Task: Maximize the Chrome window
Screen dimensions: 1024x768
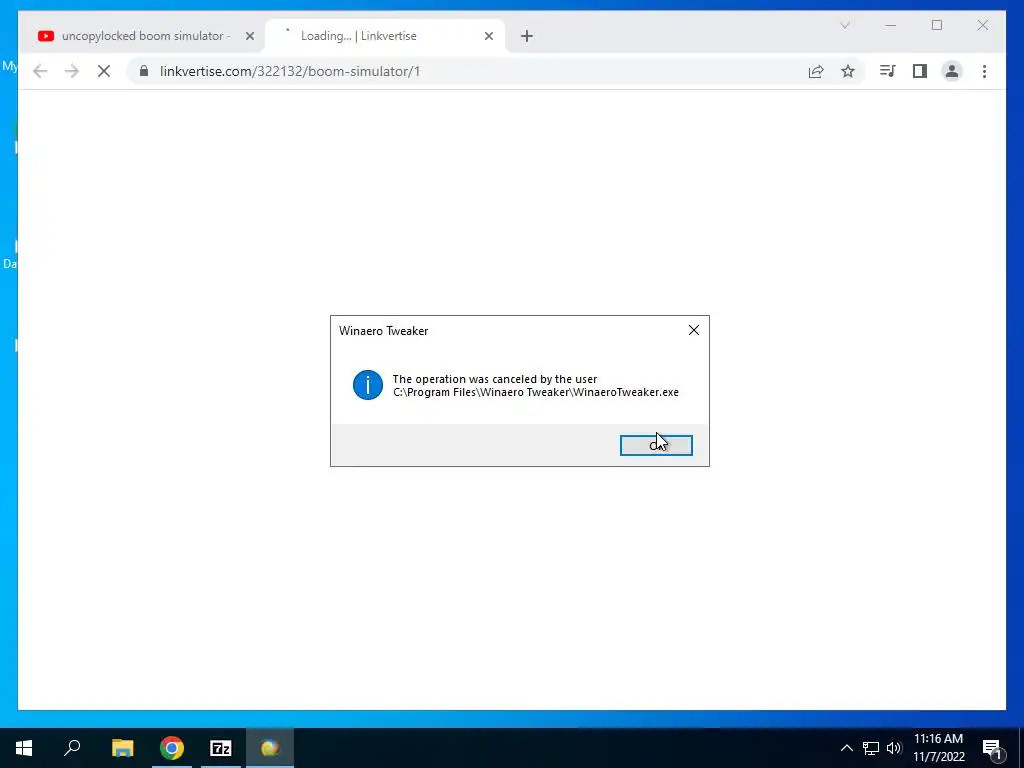Action: coord(936,25)
